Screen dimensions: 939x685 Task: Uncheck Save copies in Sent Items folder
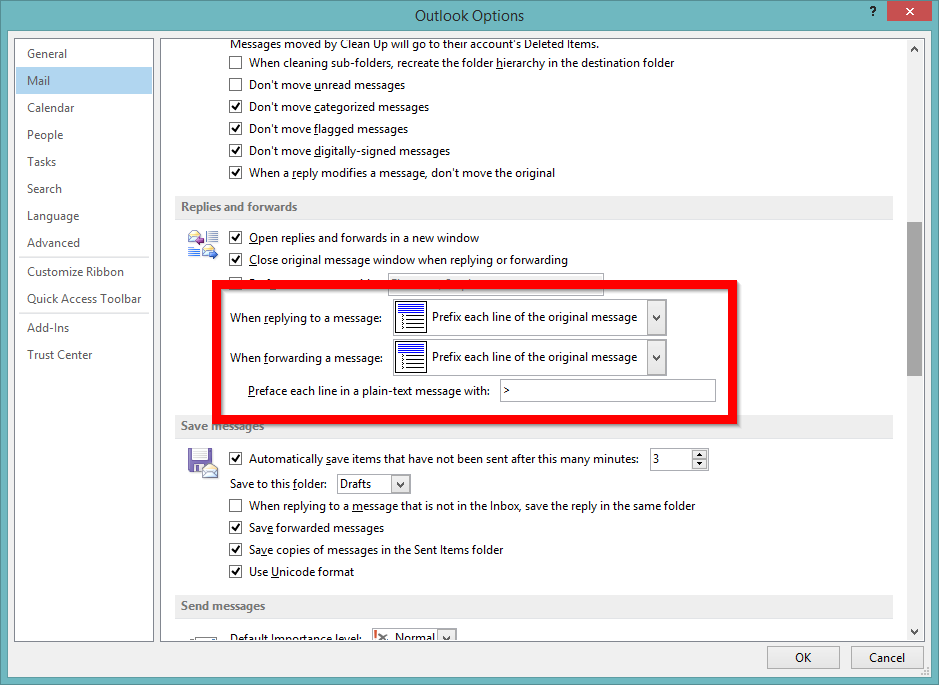tap(236, 550)
